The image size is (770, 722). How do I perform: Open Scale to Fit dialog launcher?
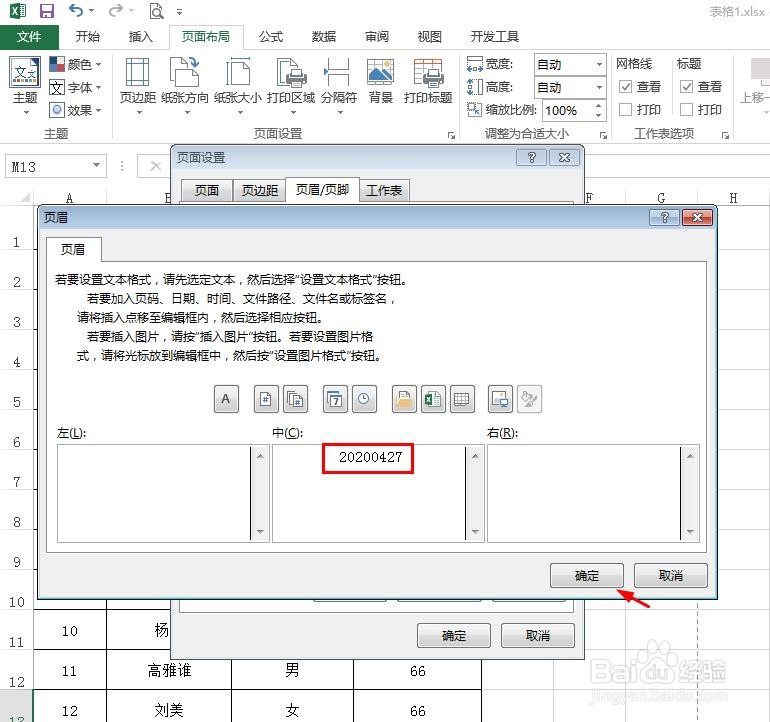pyautogui.click(x=604, y=135)
